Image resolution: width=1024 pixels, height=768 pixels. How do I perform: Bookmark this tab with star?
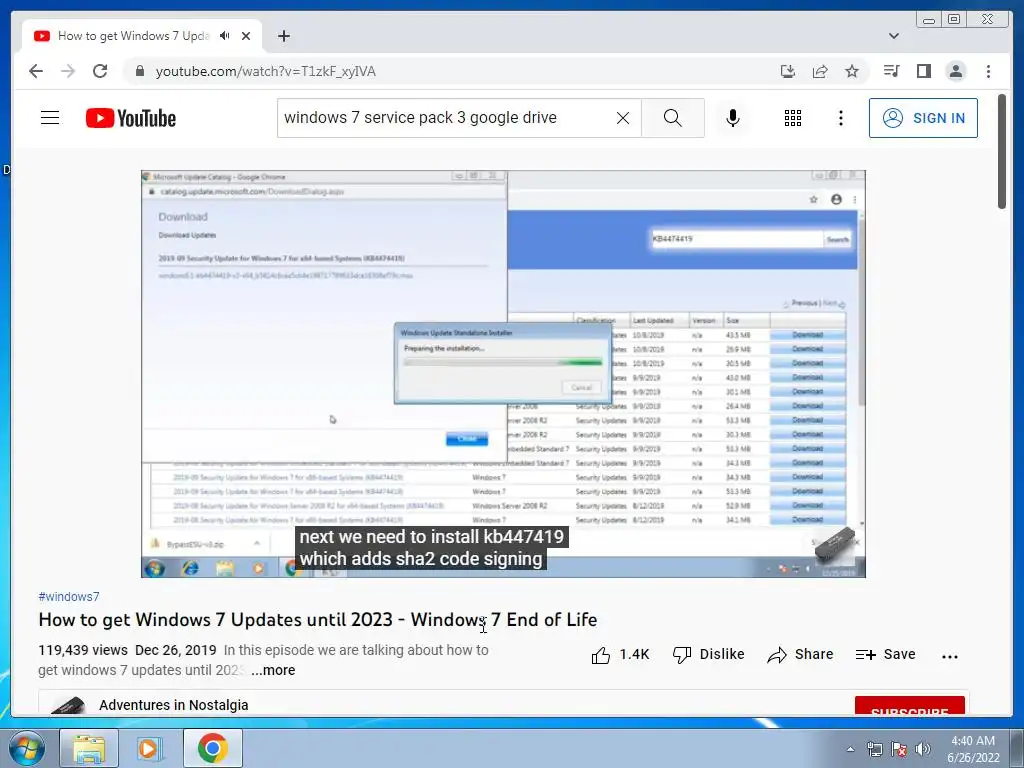click(x=852, y=71)
